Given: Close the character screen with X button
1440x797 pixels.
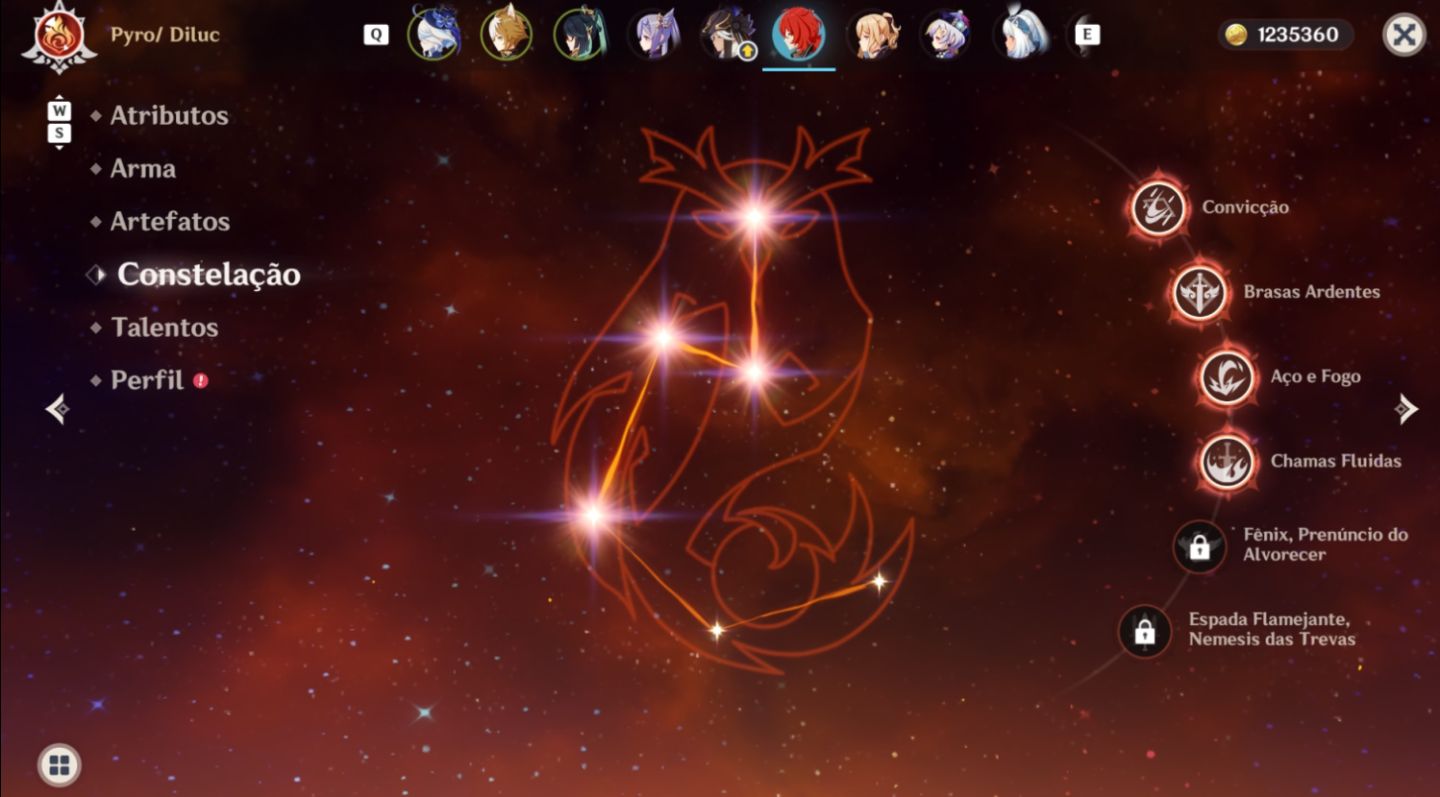Looking at the screenshot, I should click(1404, 35).
